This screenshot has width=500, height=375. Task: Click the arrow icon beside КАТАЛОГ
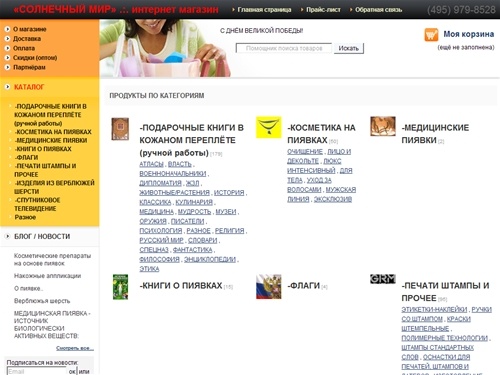coord(7,87)
